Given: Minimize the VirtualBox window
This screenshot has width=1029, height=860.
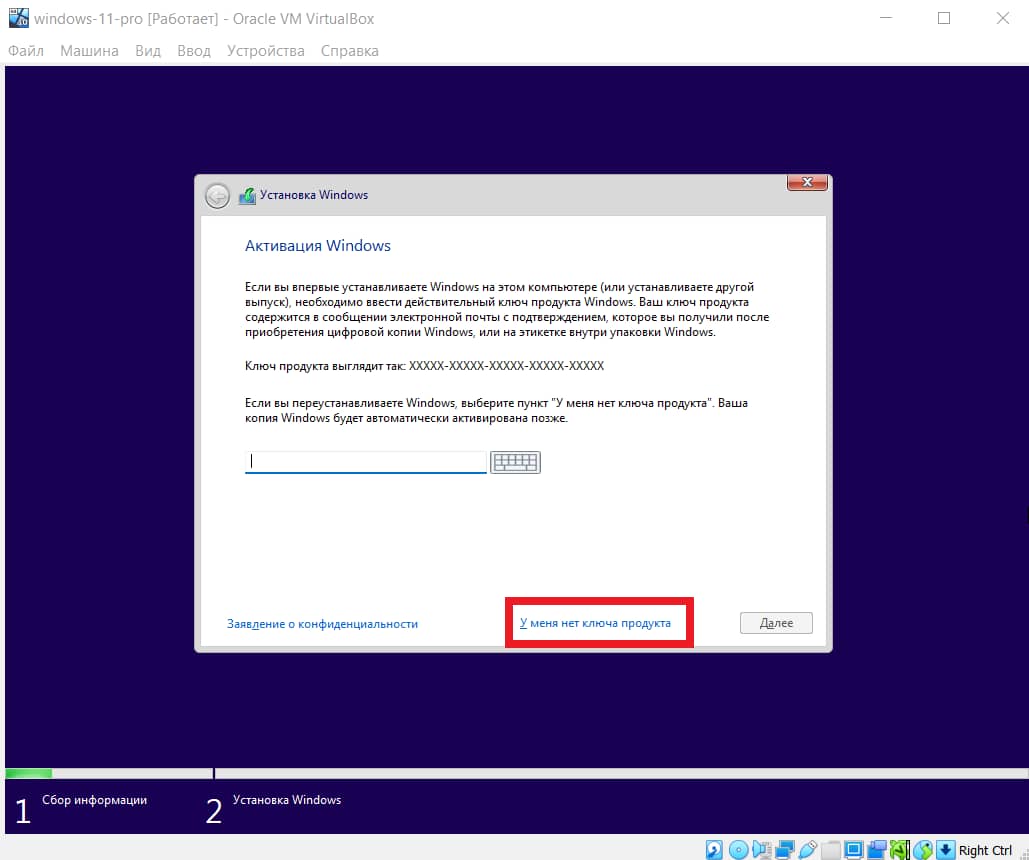Looking at the screenshot, I should [886, 18].
